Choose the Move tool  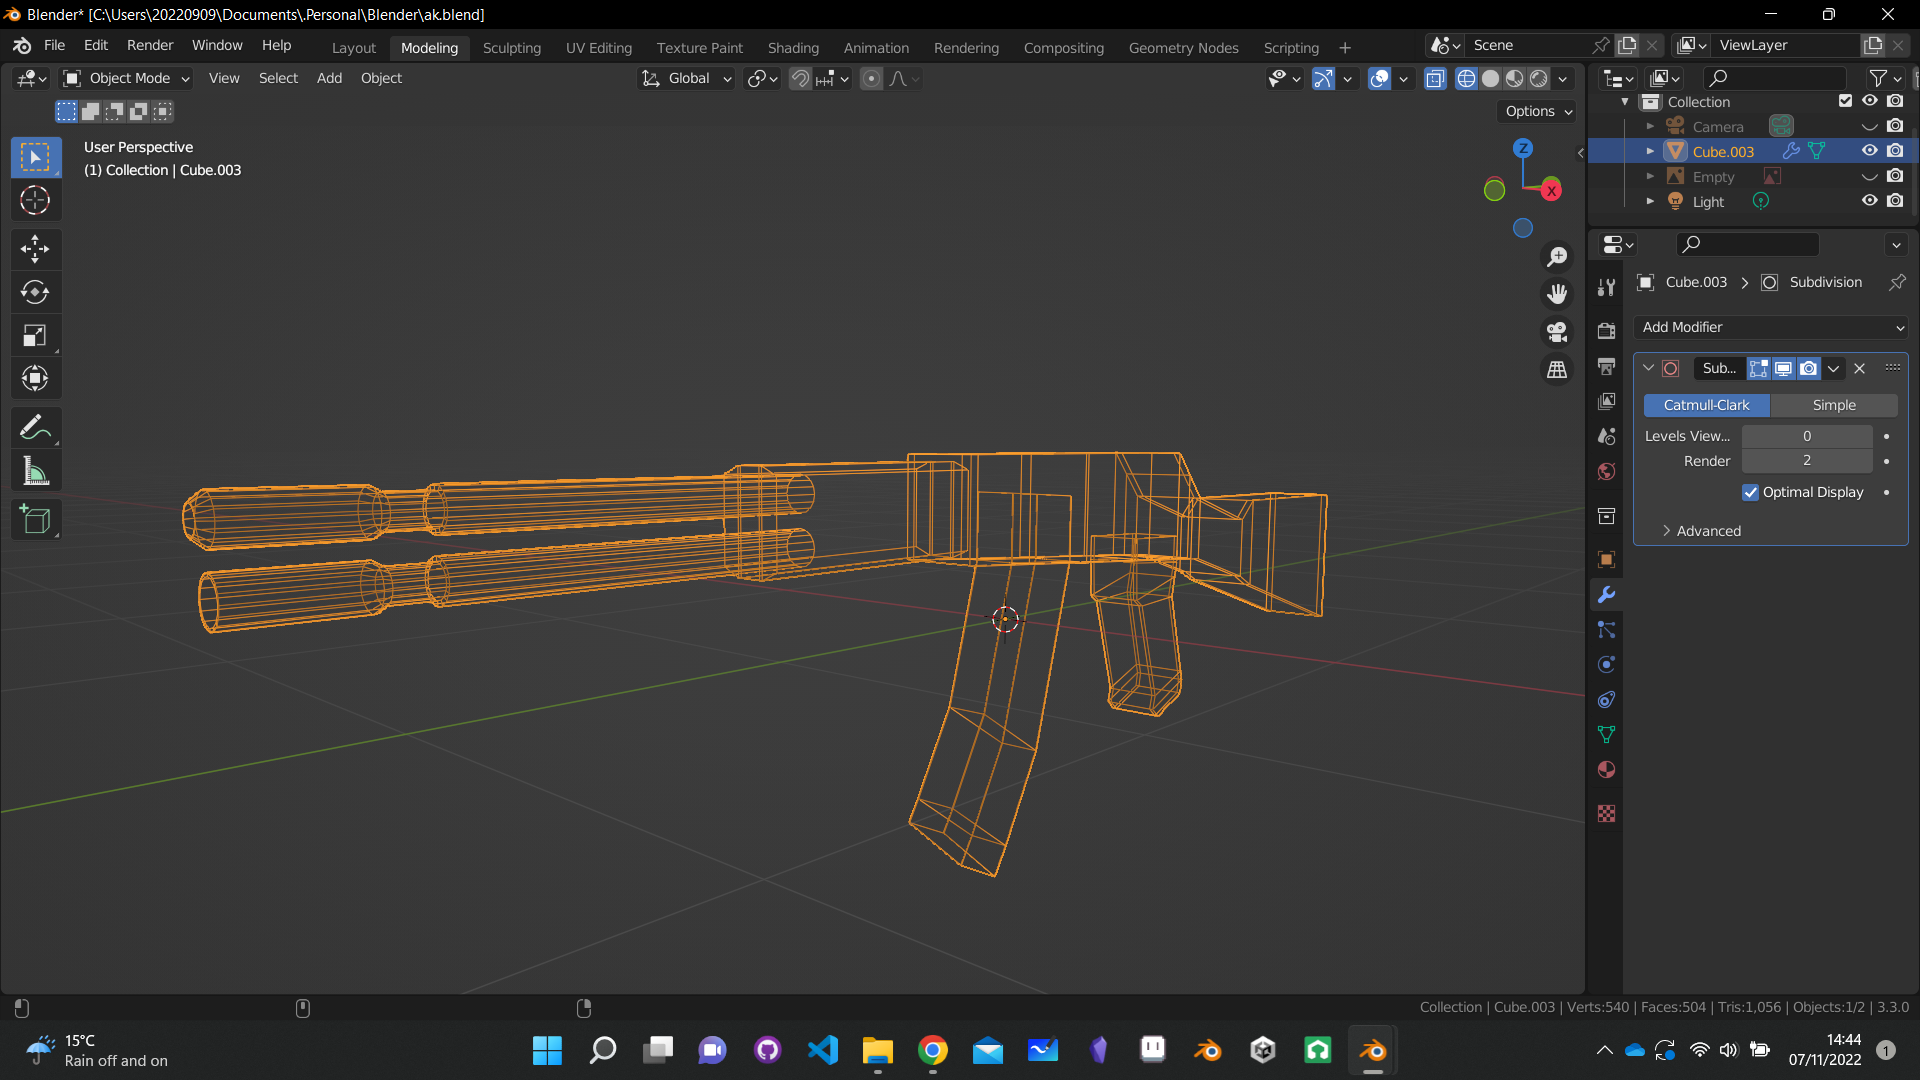35,248
